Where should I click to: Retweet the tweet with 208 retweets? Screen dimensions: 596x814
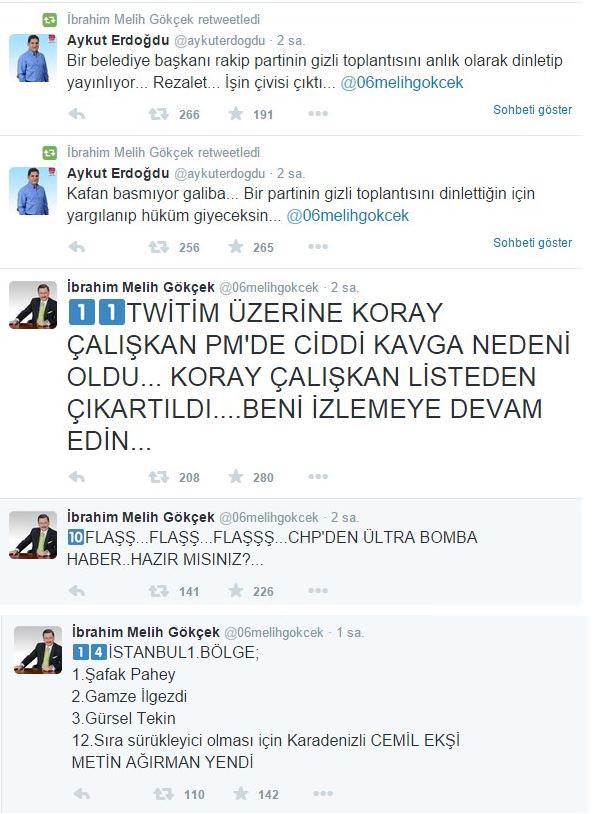(x=158, y=477)
